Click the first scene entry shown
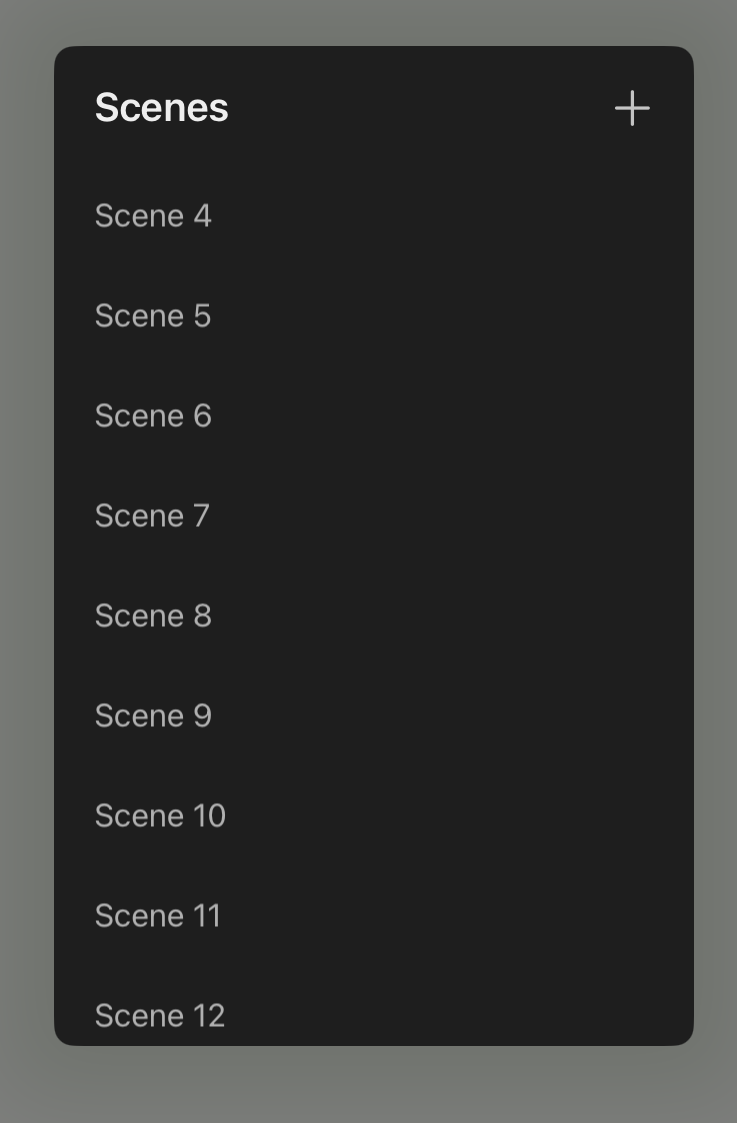Screen dimensions: 737x1123 [x=153, y=215]
